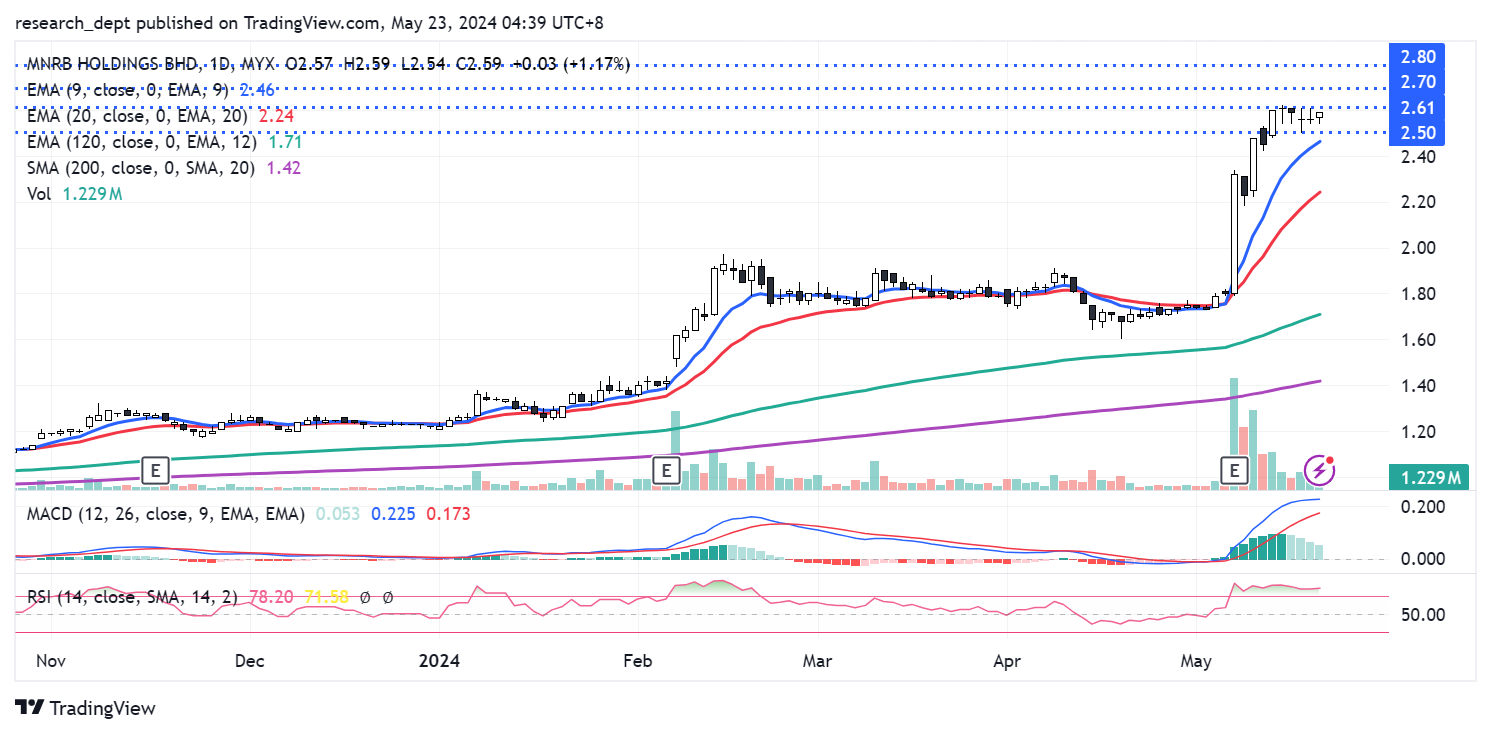
Task: Click the earnings E marker in early February
Action: tap(666, 469)
